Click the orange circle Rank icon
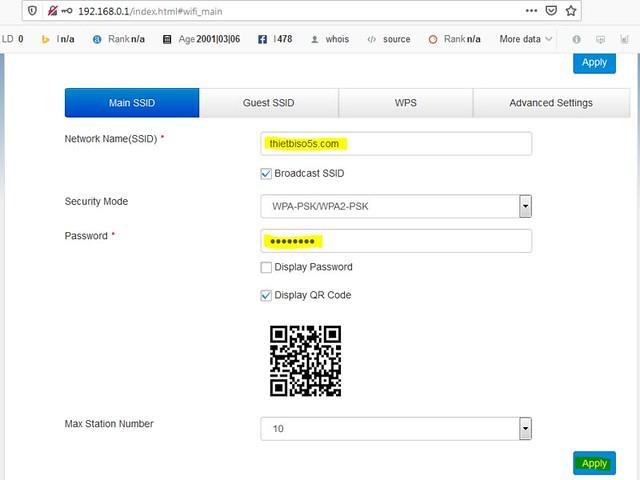The height and width of the screenshot is (480, 640). [x=433, y=39]
